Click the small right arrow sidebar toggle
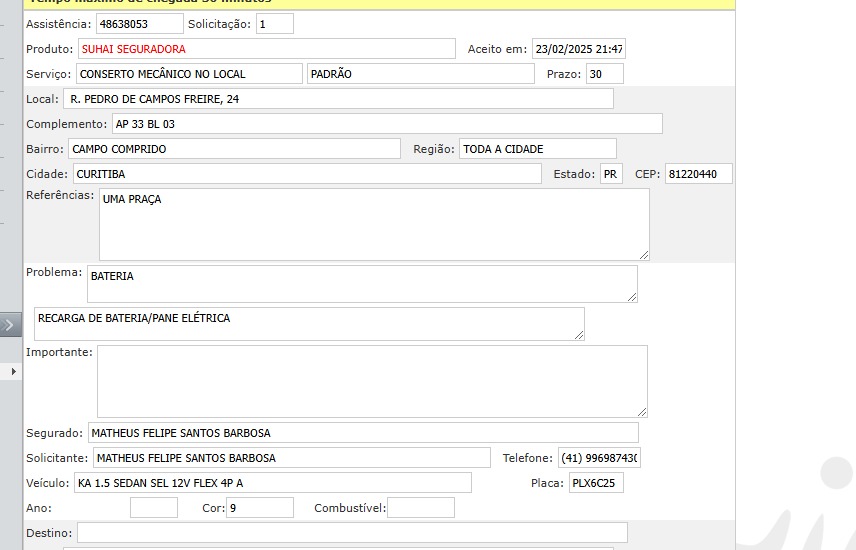Viewport: 856px width, 550px height. (13, 371)
